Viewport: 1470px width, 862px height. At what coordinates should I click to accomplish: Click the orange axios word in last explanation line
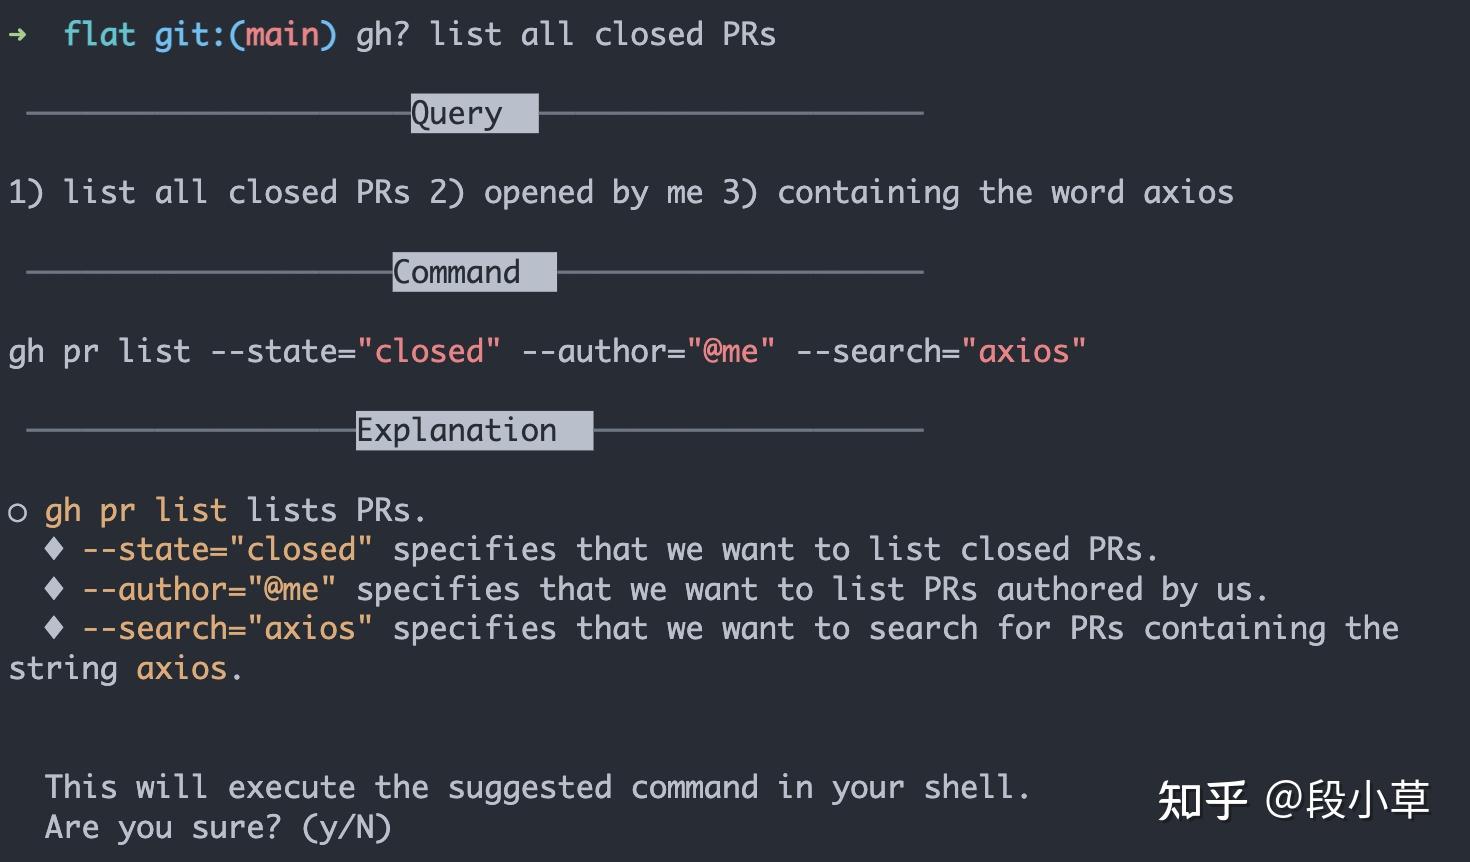(181, 668)
